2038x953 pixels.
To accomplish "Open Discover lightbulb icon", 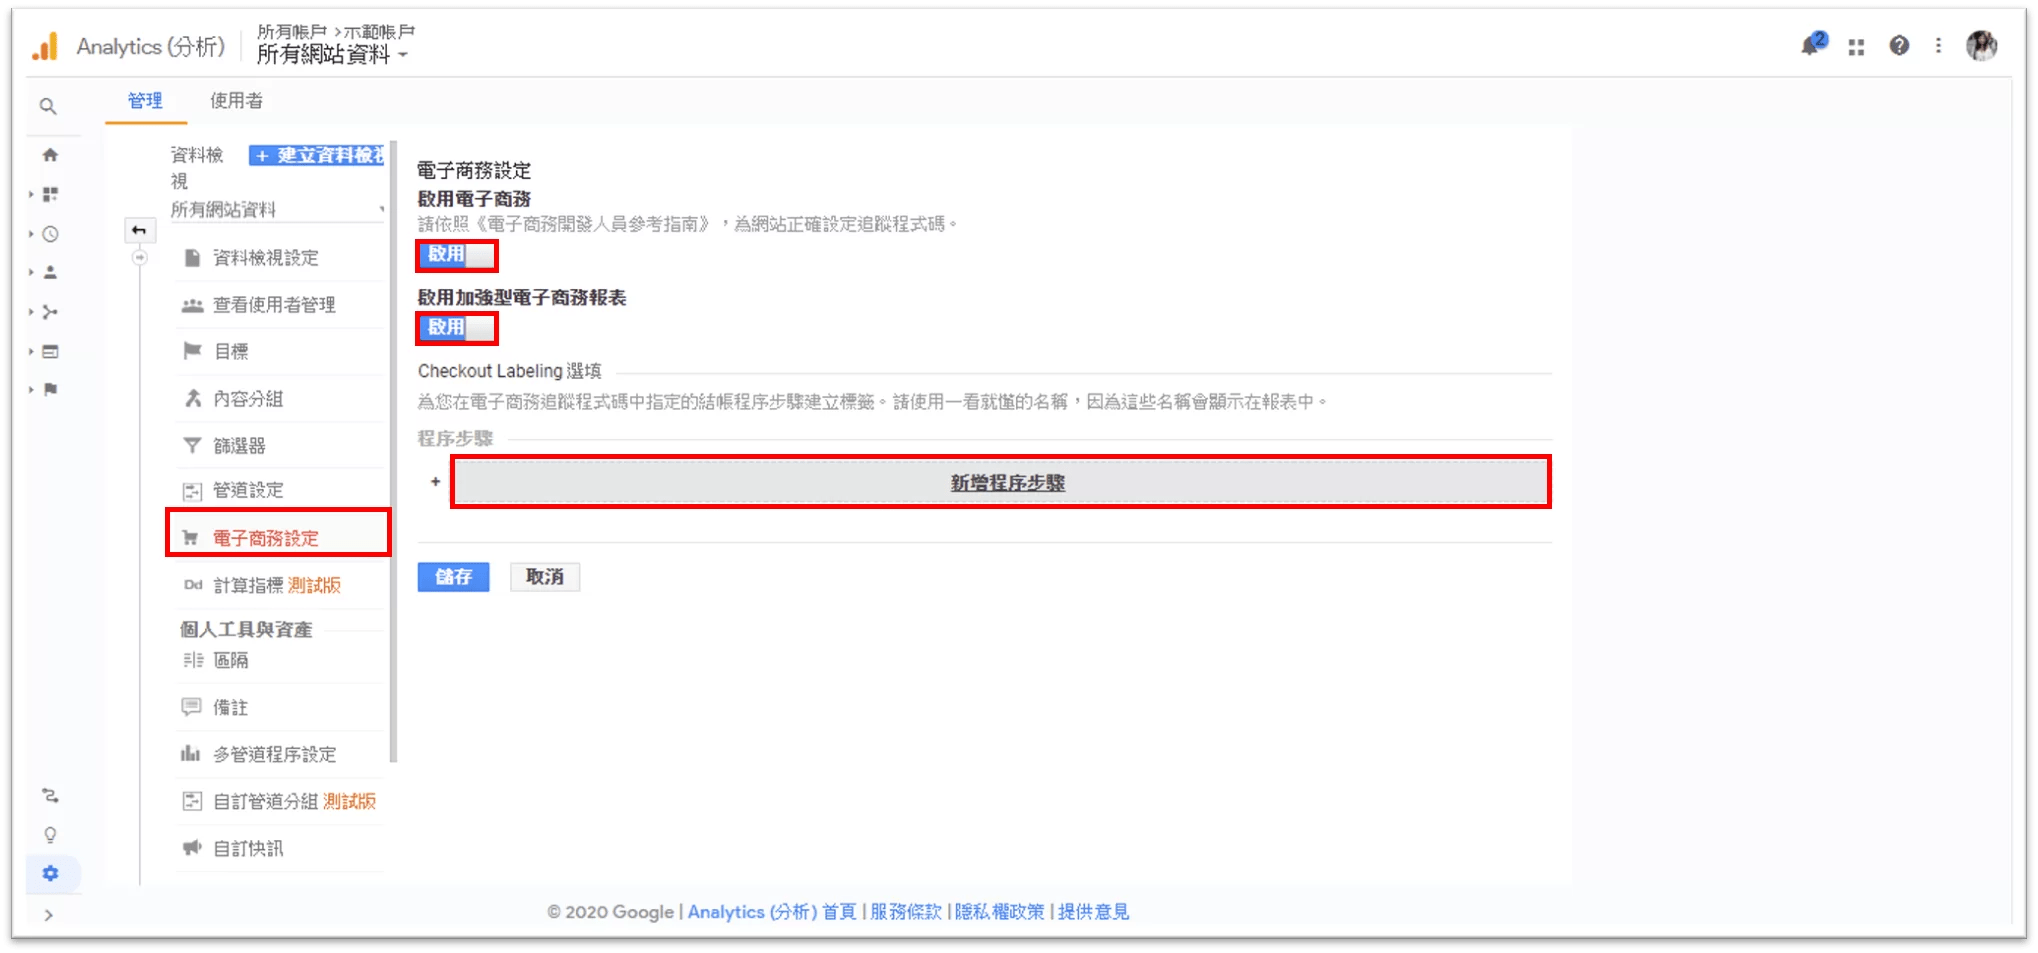I will [50, 835].
